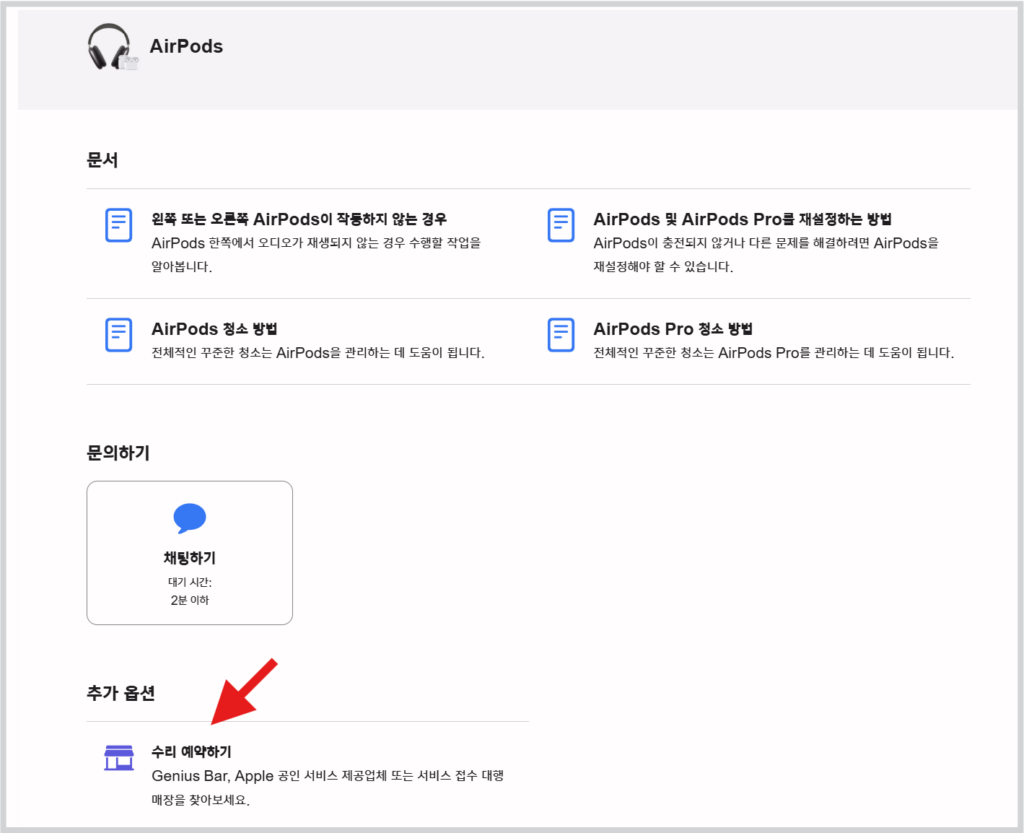Click the '대기 시간: 2분 이하' text
Screen dimensions: 1024x833
[189, 591]
